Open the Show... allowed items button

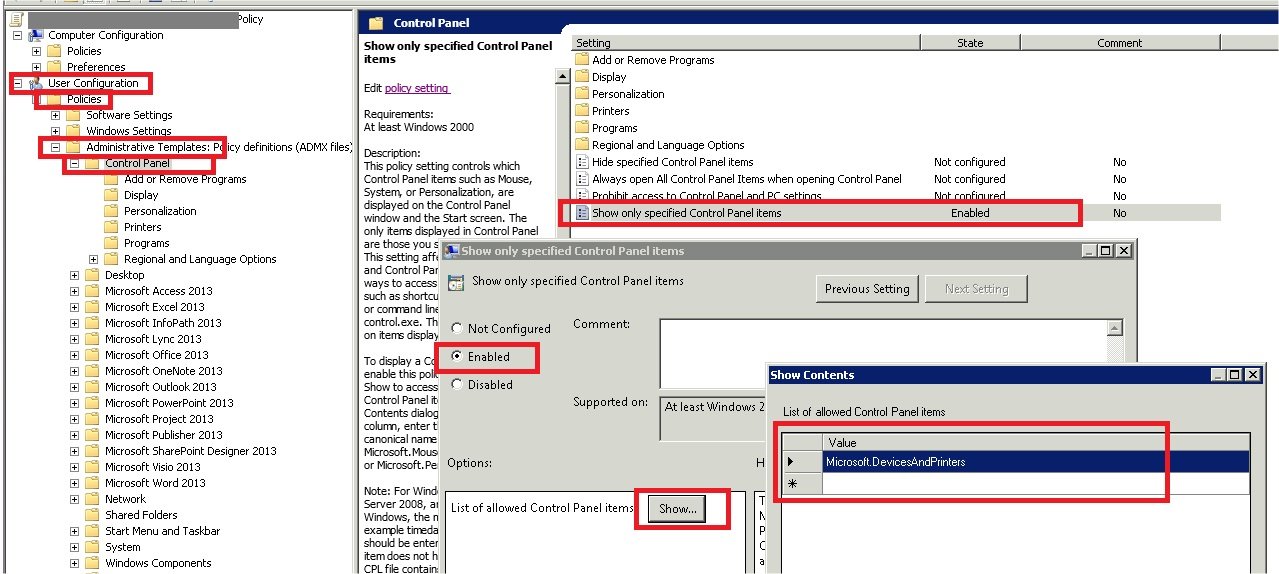[677, 509]
